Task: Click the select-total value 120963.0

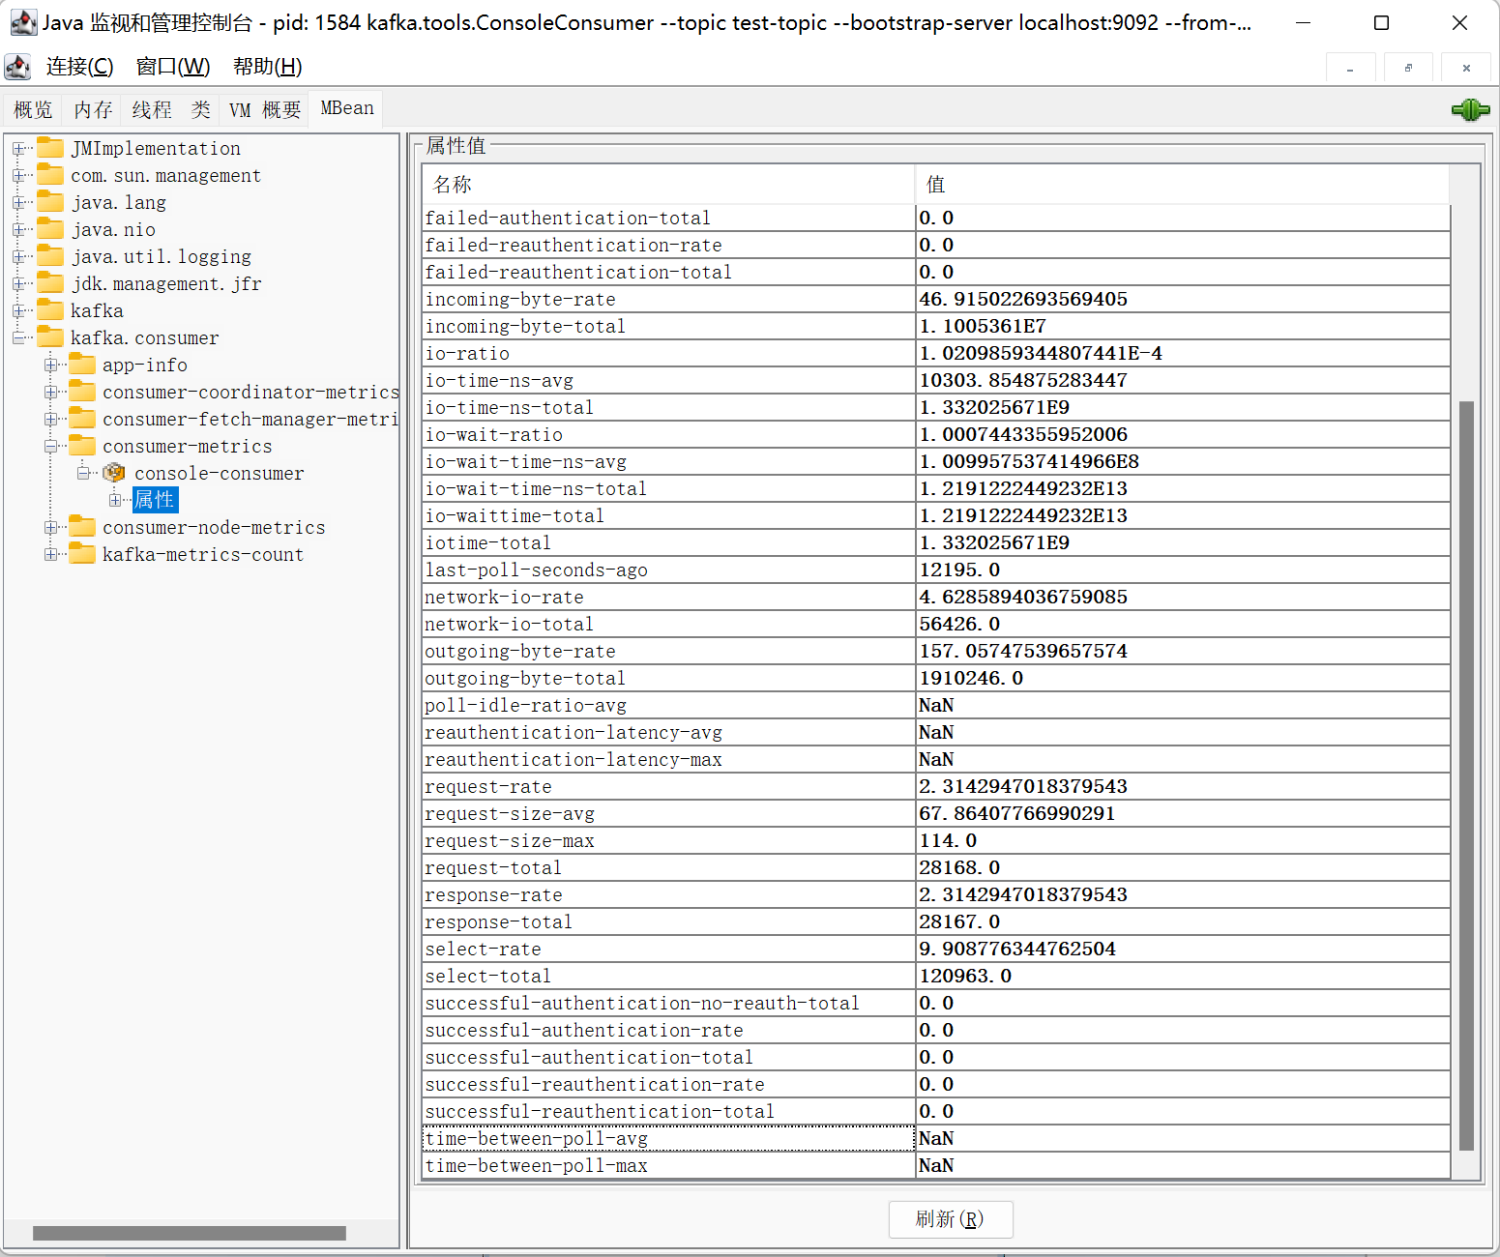Action: (x=966, y=976)
